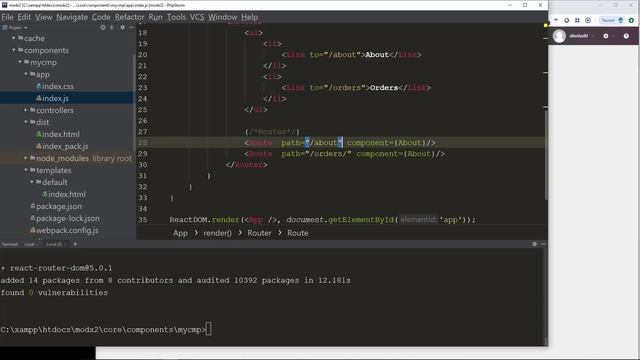The image size is (640, 360).
Task: Click line number 28 in the gutter
Action: click(142, 142)
